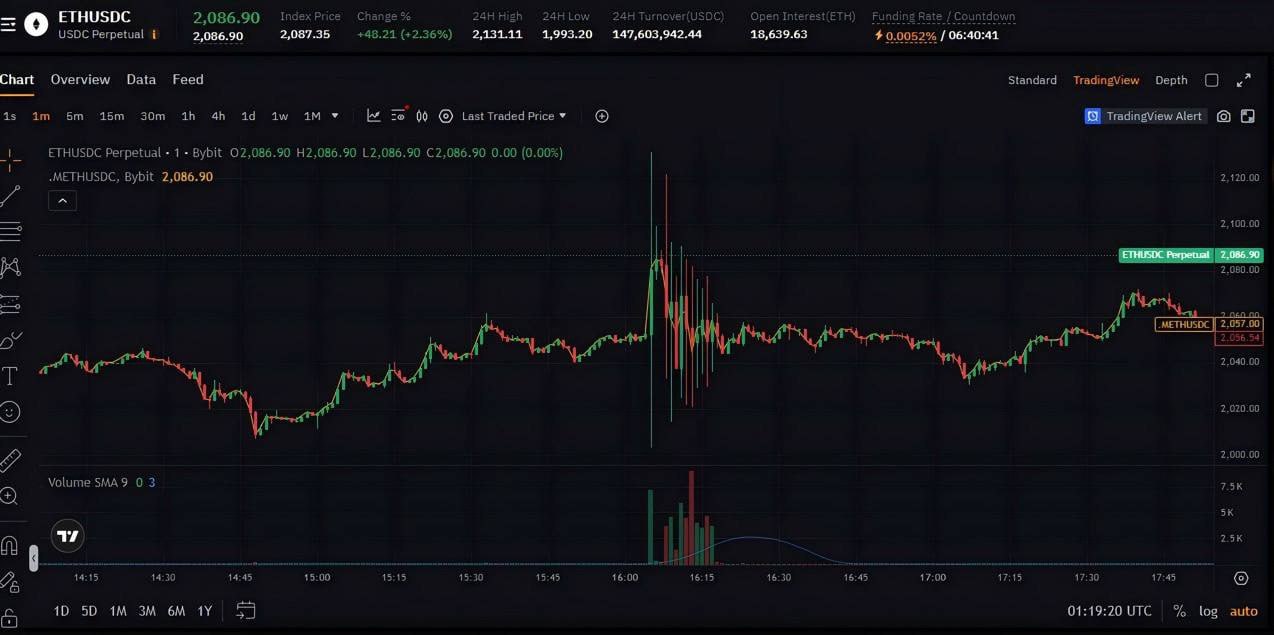Open the hamburger menu beside ETHUSDC
Screen dimensions: 1274x635
(x=8, y=25)
